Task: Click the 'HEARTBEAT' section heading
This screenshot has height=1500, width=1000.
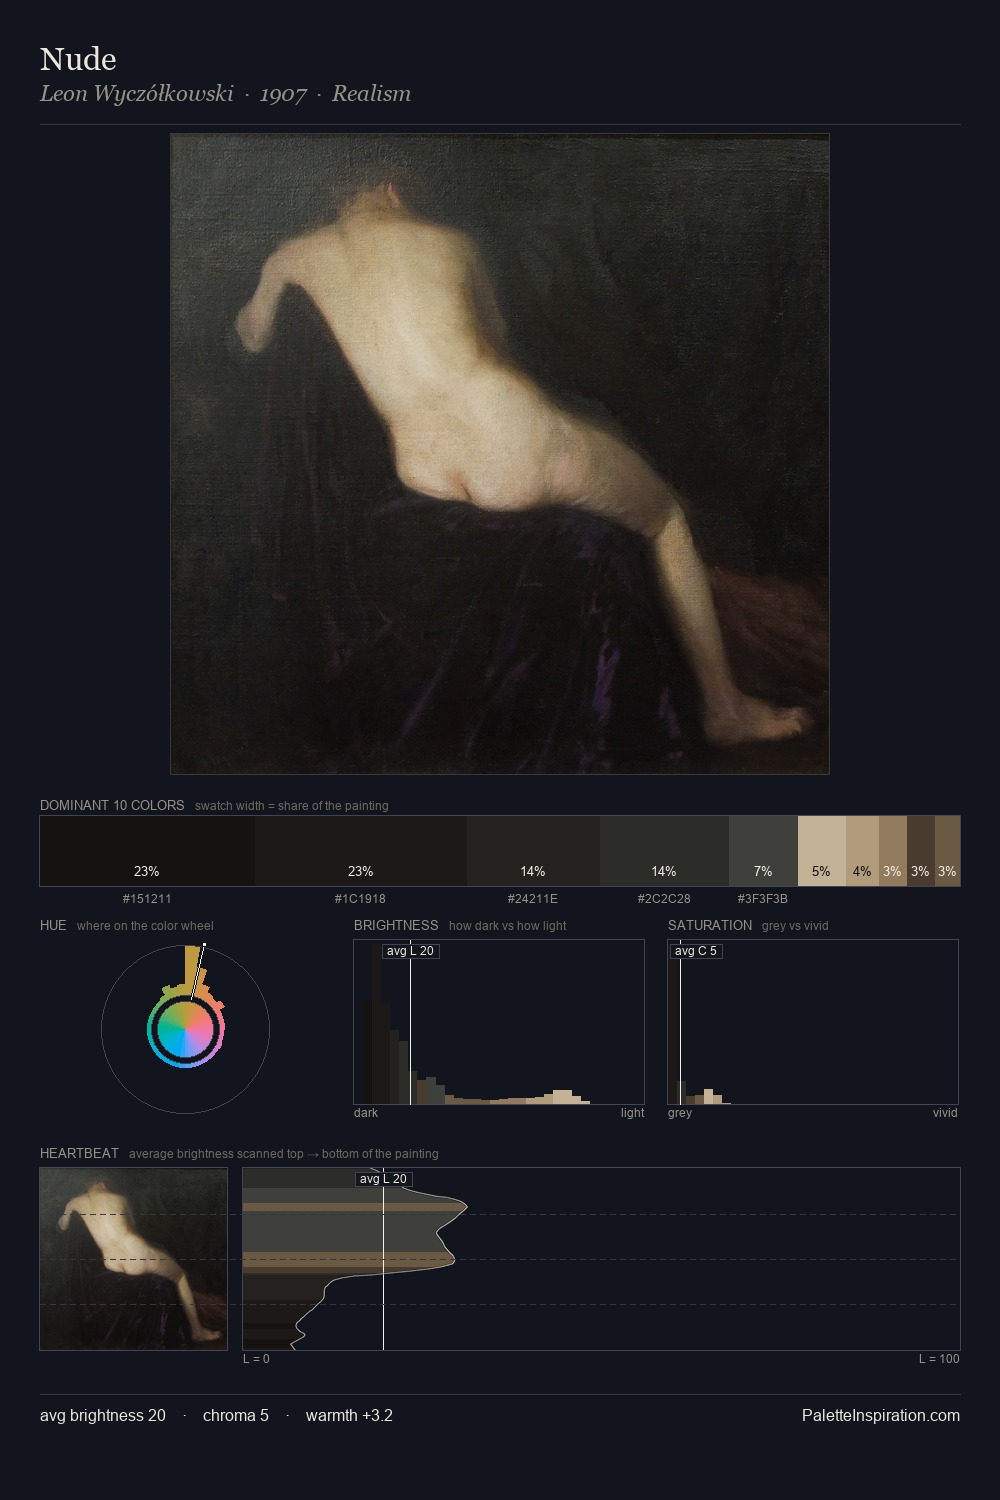Action: (x=79, y=1153)
